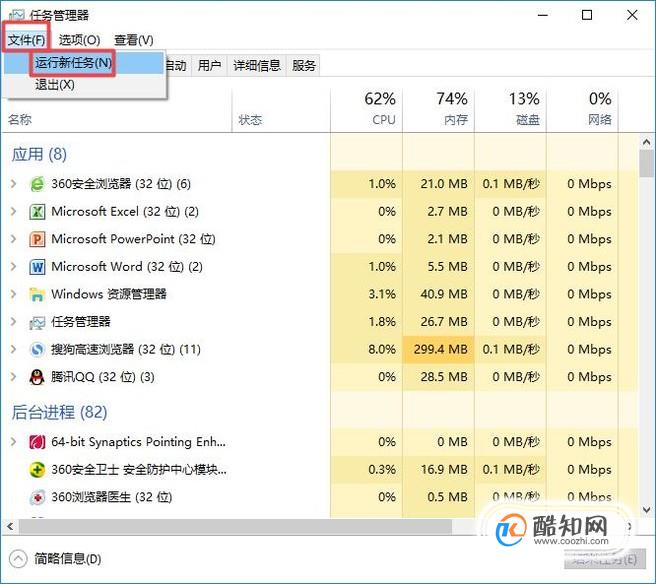This screenshot has width=656, height=584.
Task: Click the 21.0 MB memory cell
Action: pos(438,184)
